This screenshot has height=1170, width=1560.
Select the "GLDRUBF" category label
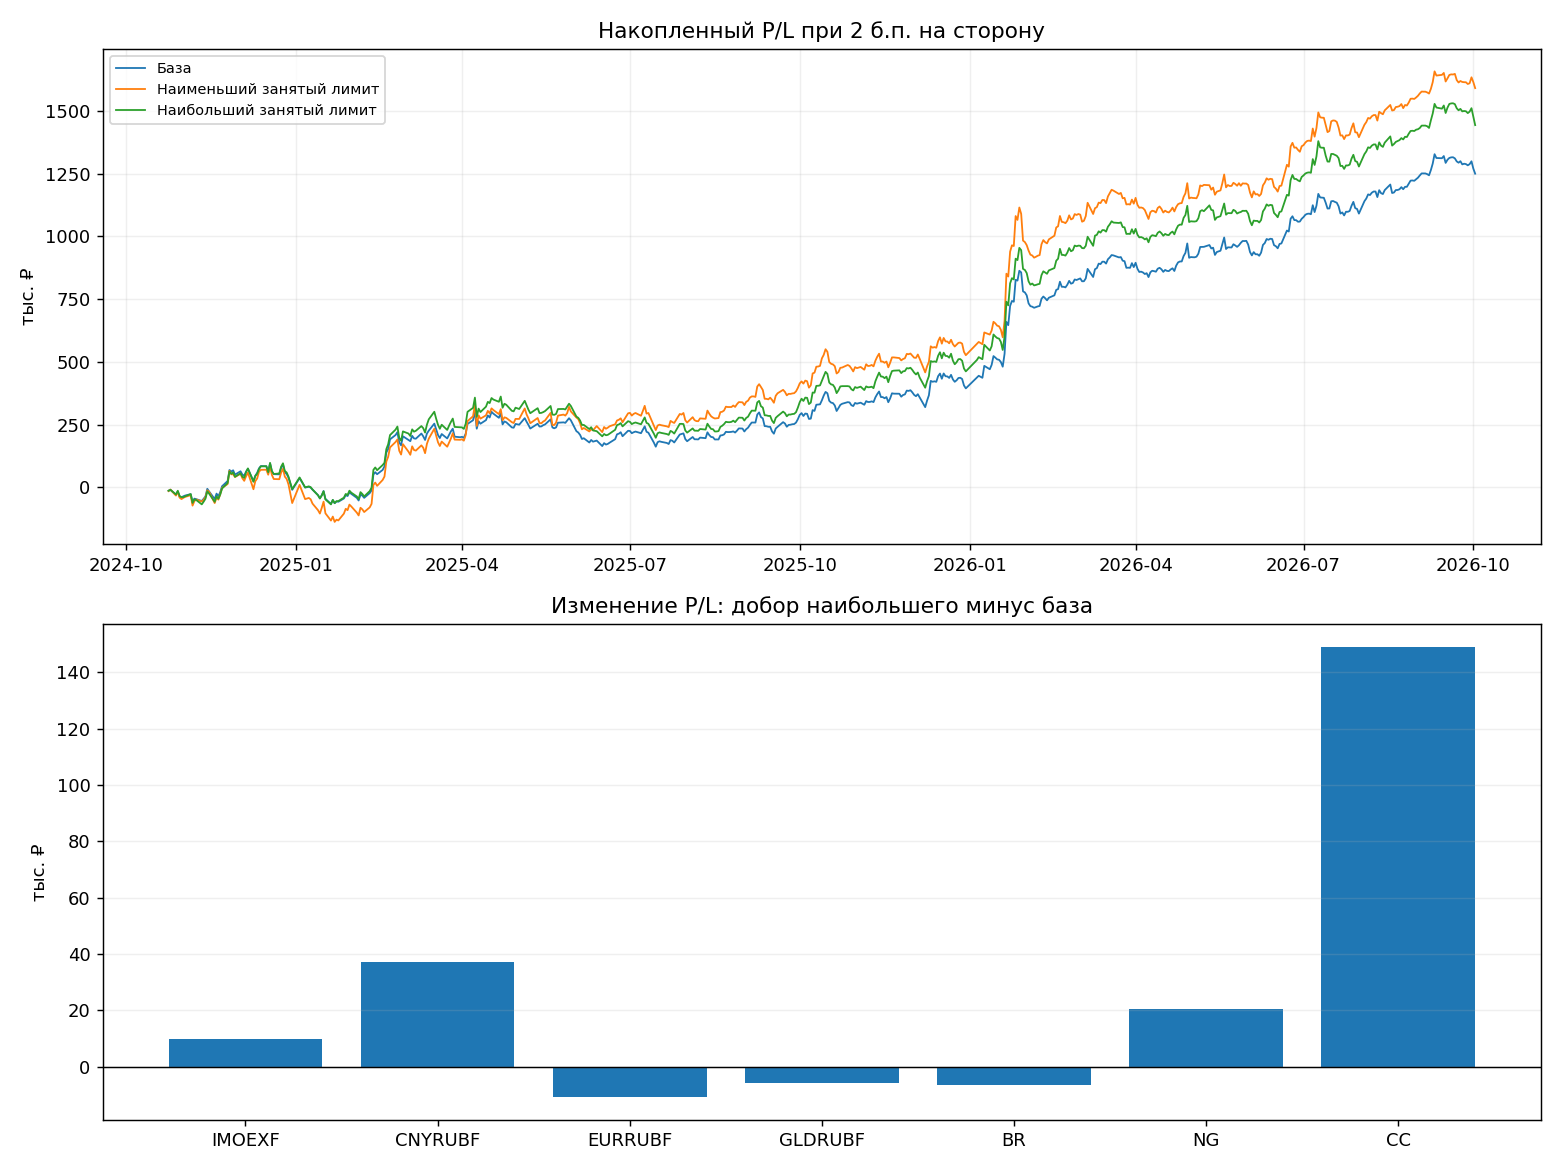pos(822,1140)
